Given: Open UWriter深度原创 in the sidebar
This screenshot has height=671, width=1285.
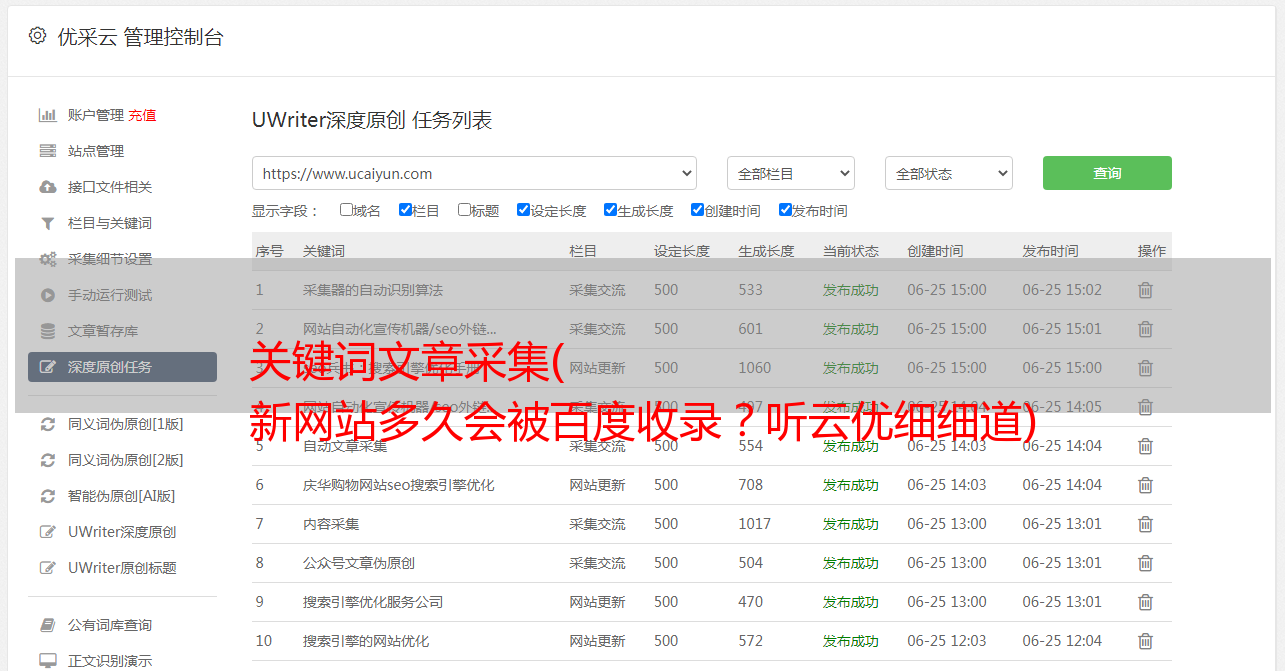Looking at the screenshot, I should 121,532.
